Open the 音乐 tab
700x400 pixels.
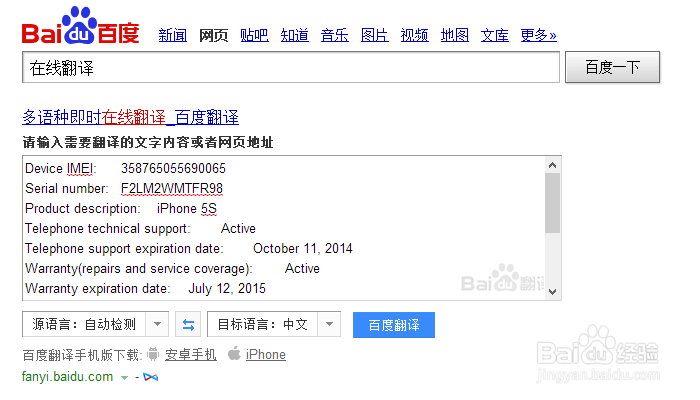(334, 35)
